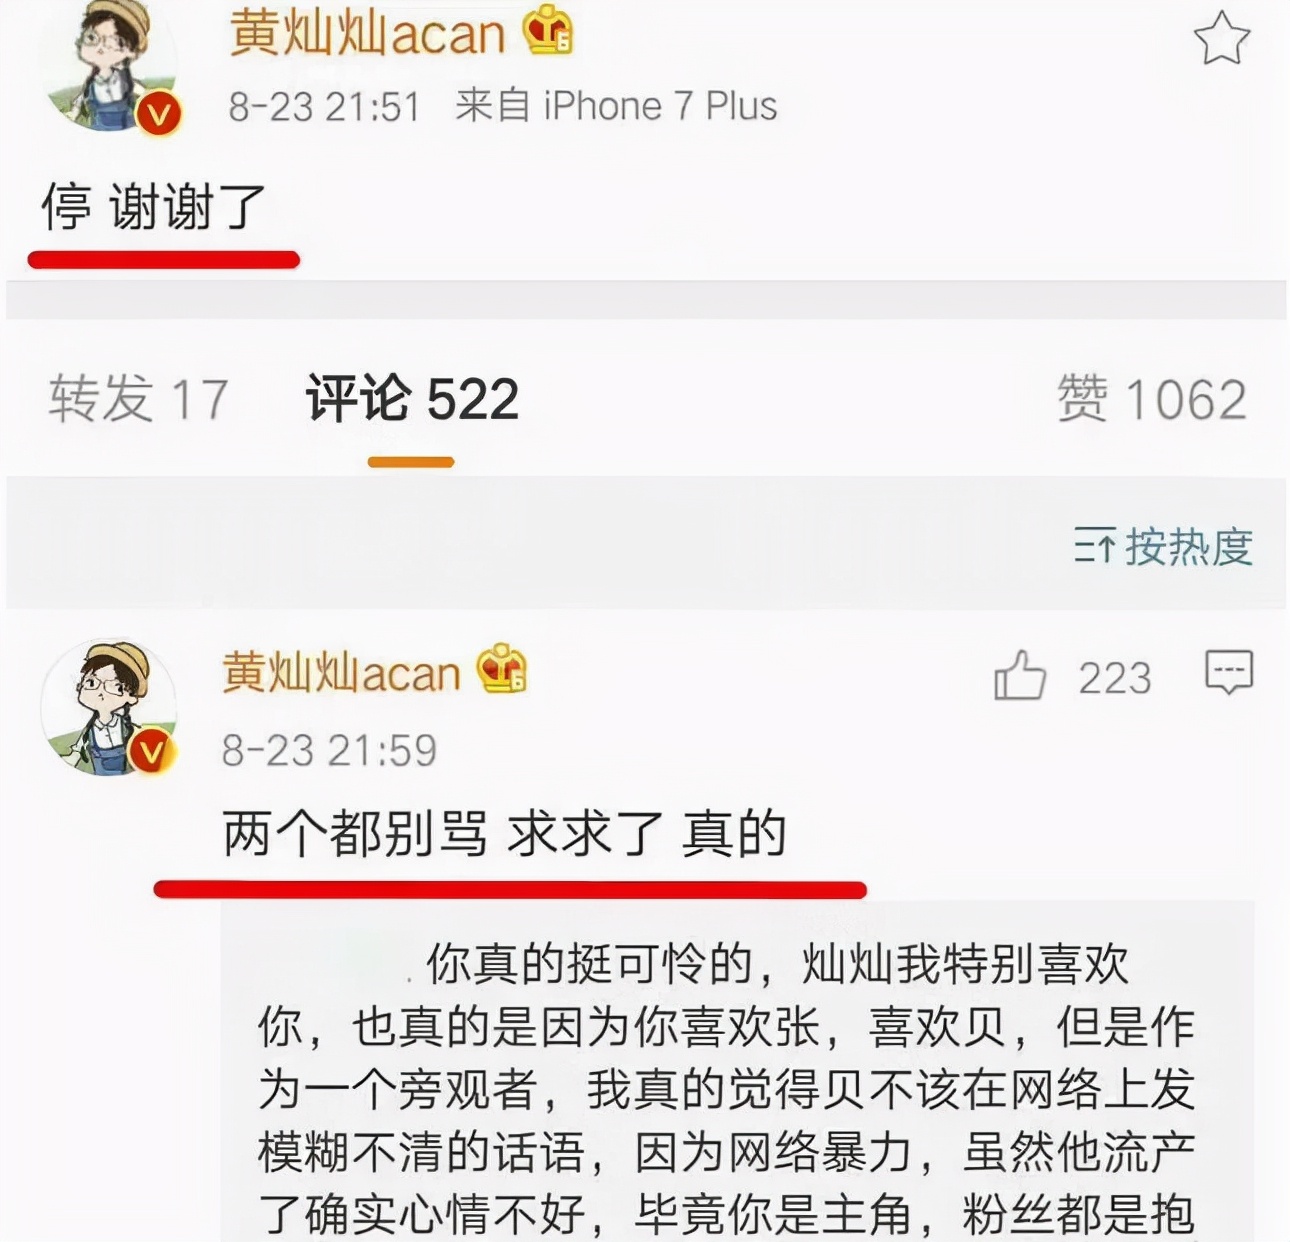
Task: Tap the crown membership badge on the post header
Action: coord(549,31)
